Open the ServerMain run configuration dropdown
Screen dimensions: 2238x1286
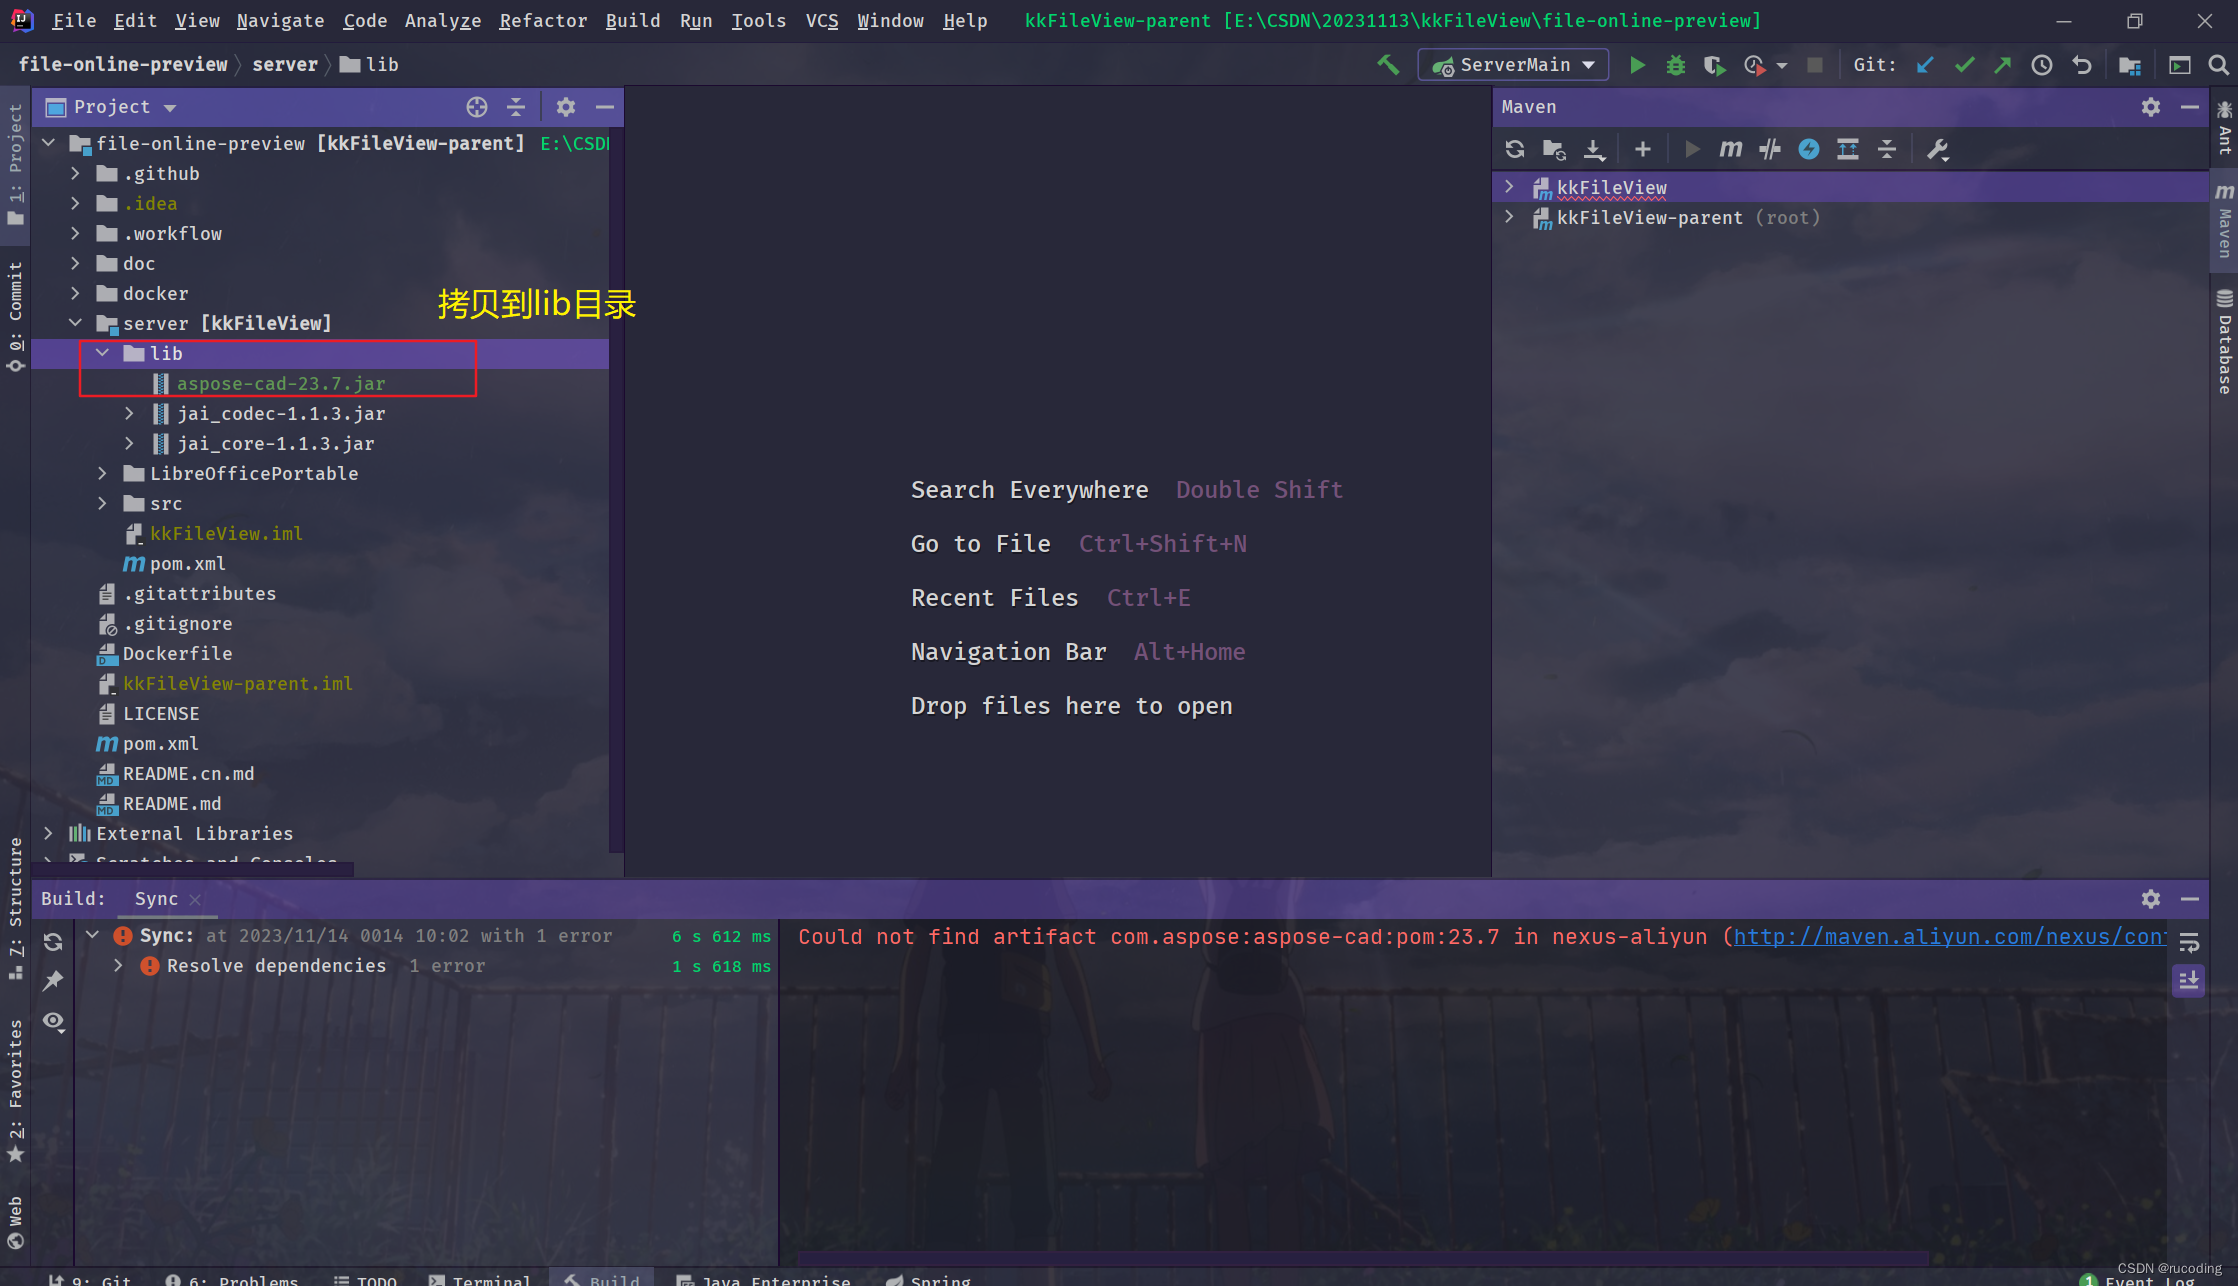tap(1513, 65)
